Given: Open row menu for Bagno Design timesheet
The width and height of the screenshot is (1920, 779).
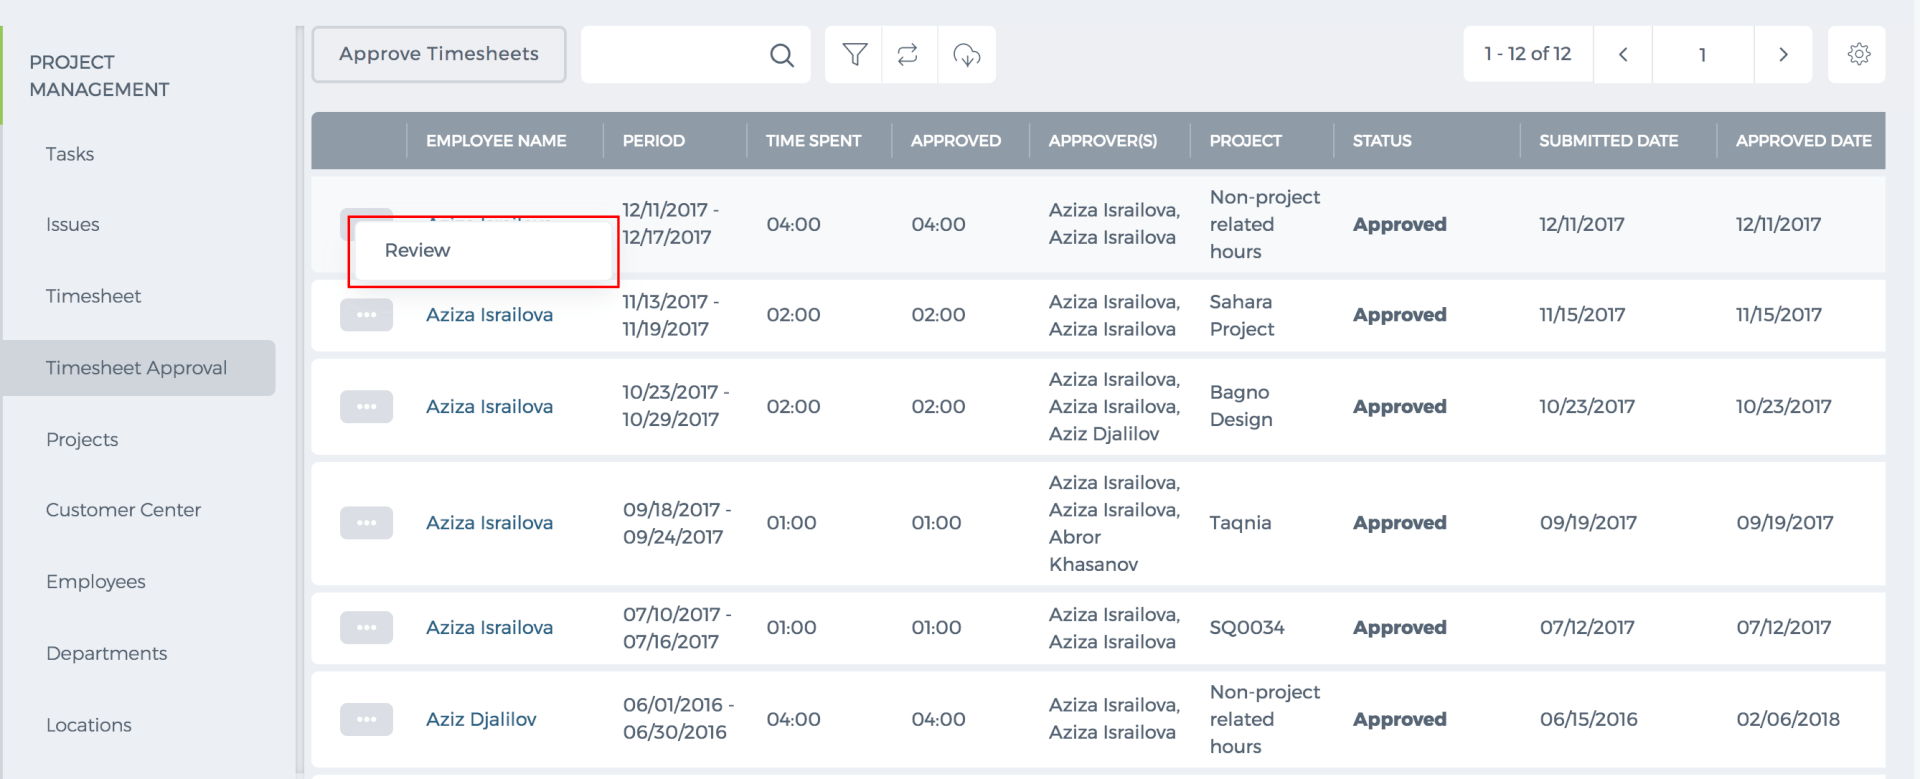Looking at the screenshot, I should click(x=366, y=407).
